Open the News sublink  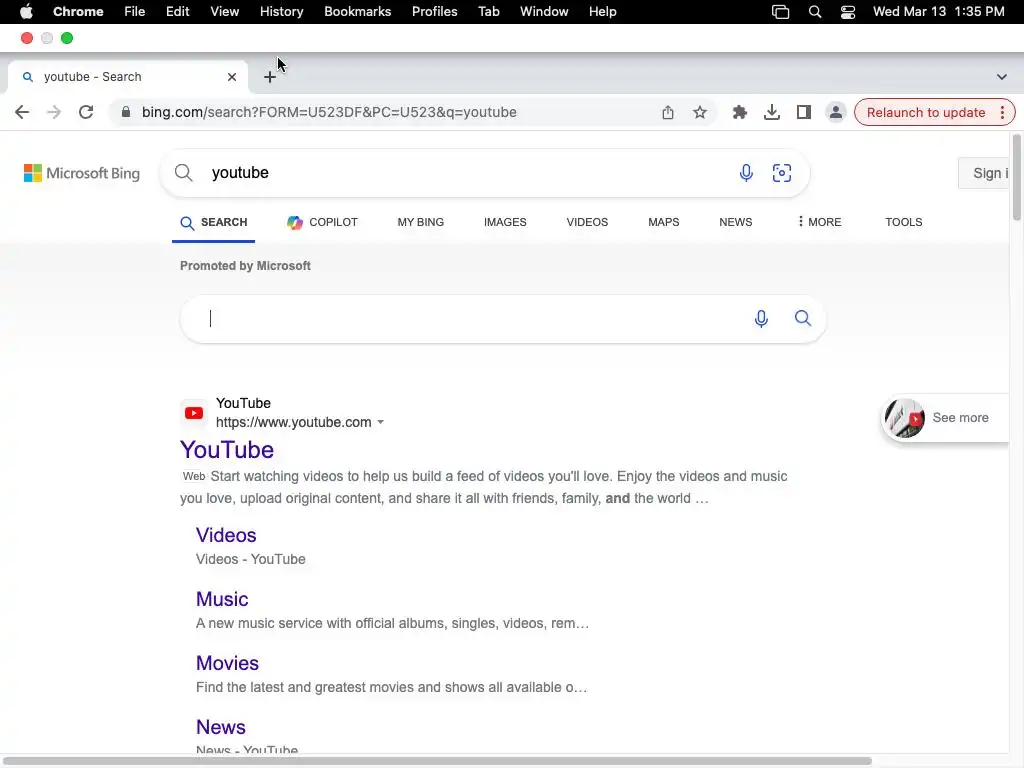tap(221, 727)
